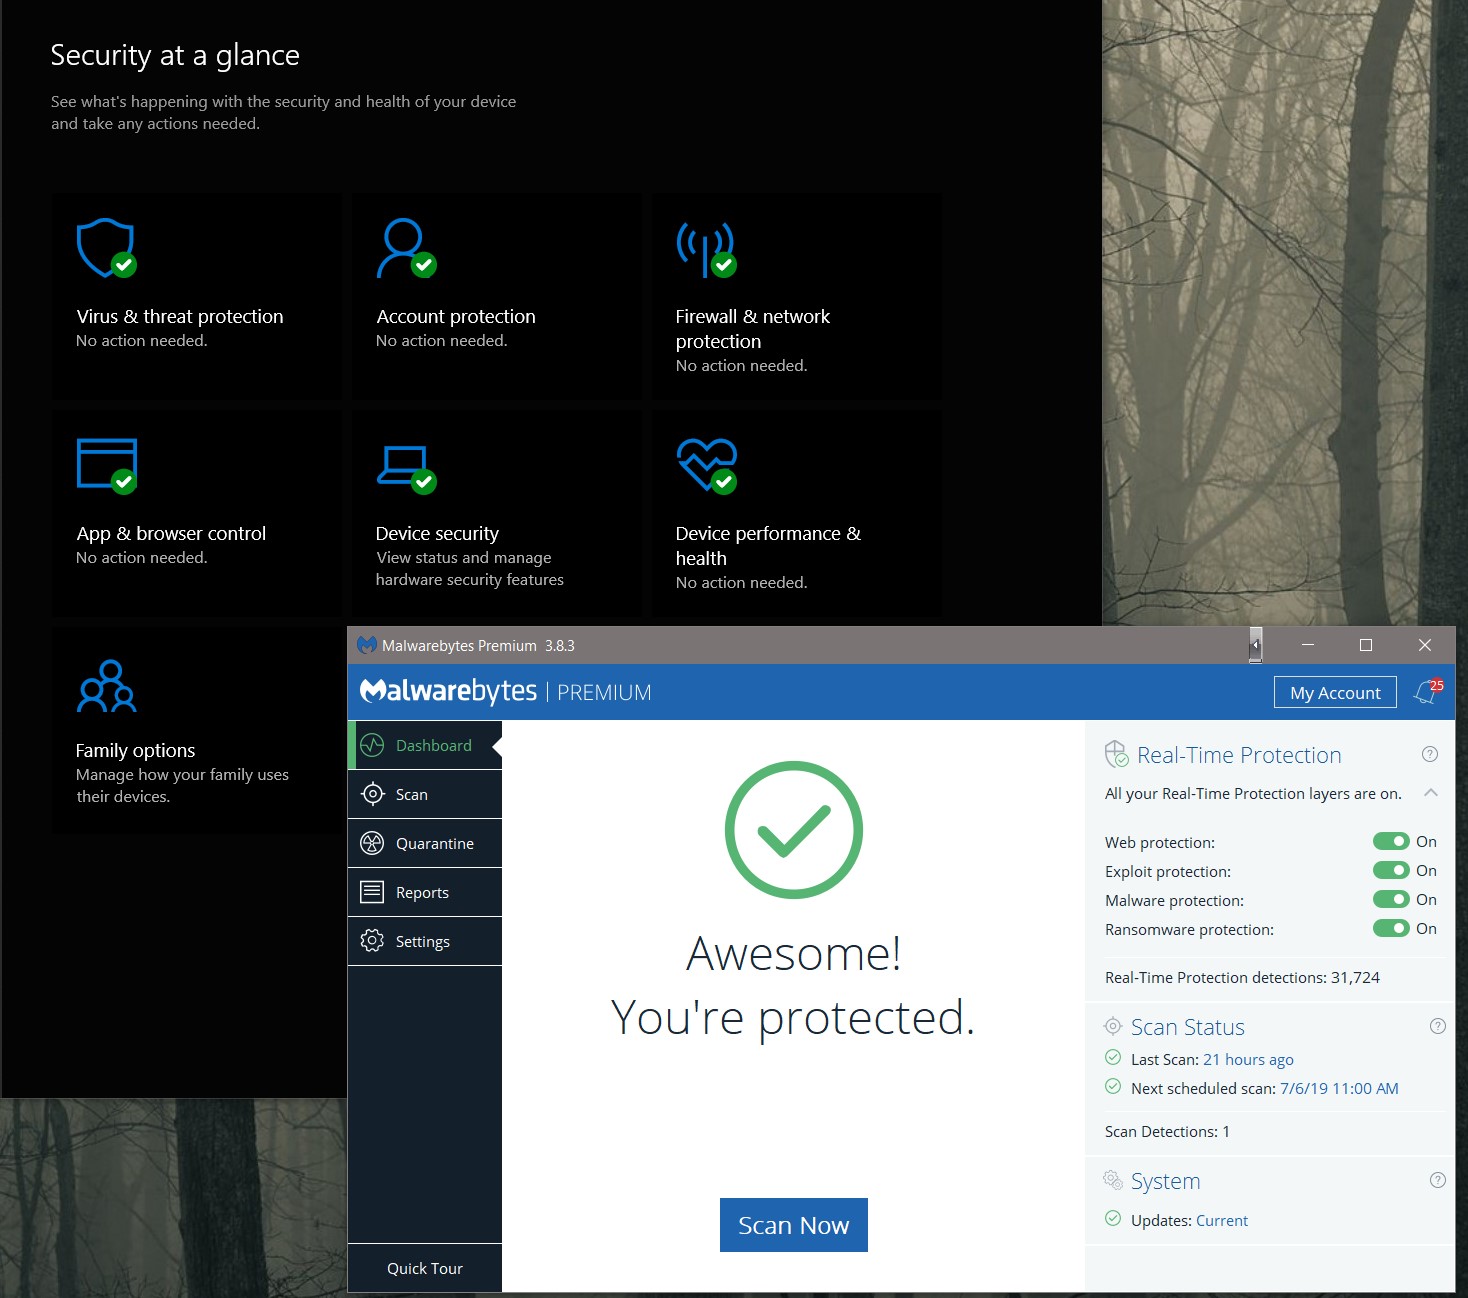Open Firewall & network protection antenna icon
Screen dimensions: 1468x1298
(706, 249)
